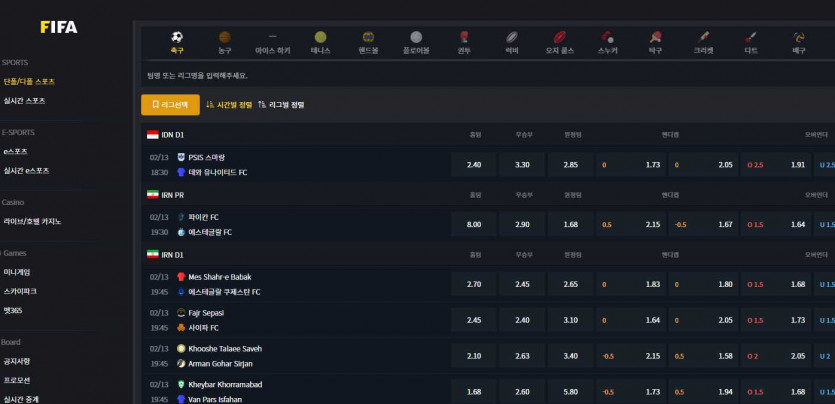Open 실시간 스포츠 in the sidebar
Screen dimensions: 835x404
(24, 101)
